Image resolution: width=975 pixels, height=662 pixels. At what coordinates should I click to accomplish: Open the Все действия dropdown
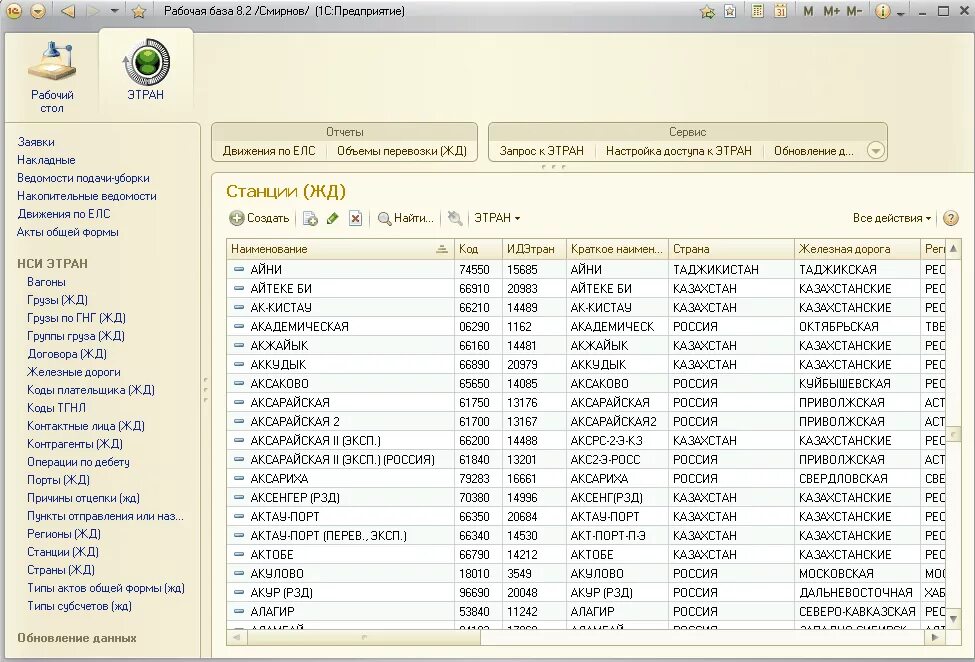coord(892,218)
